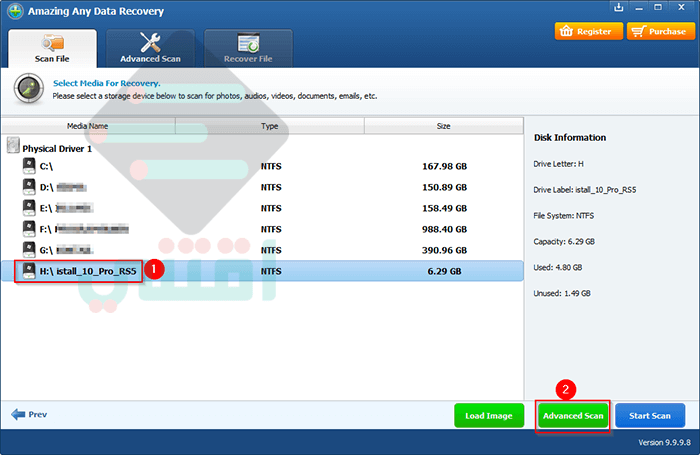The height and width of the screenshot is (455, 700).
Task: Sort by Size column header
Action: [x=444, y=126]
